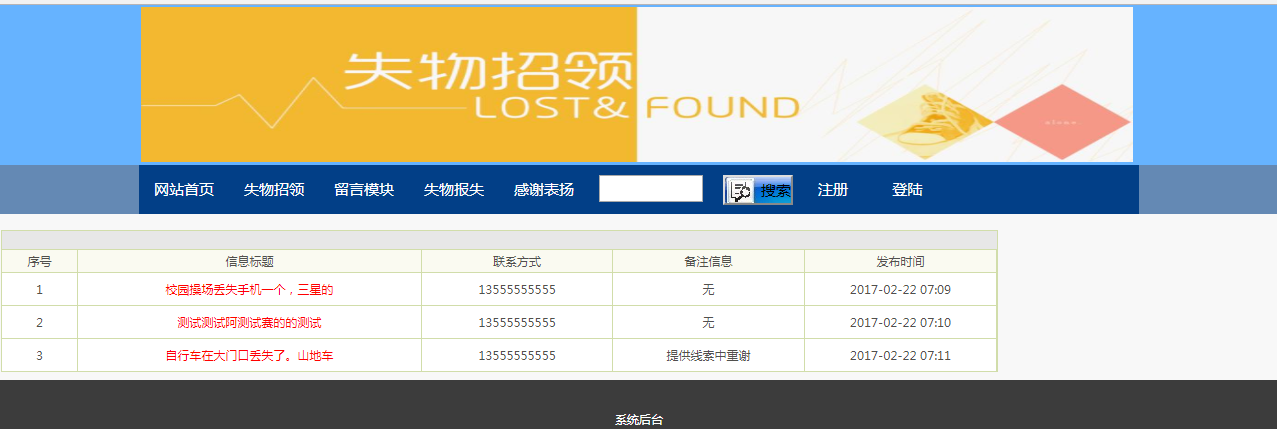Open the 系统后台 footer link

coord(639,420)
